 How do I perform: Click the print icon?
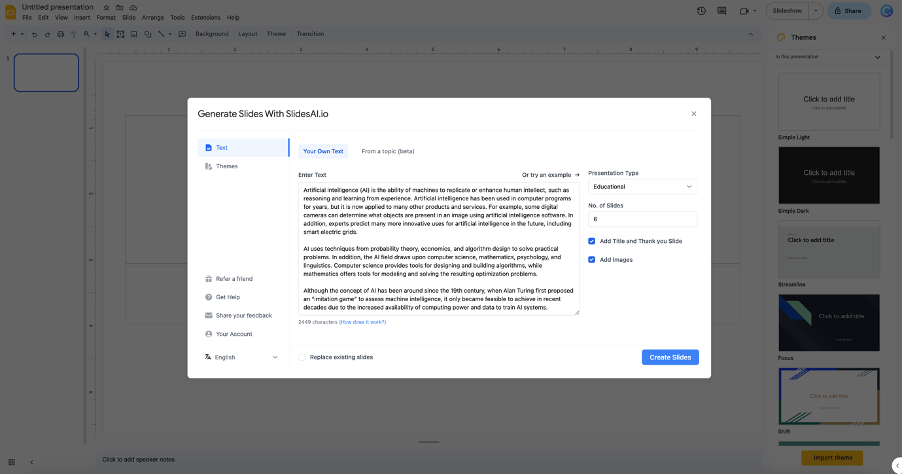click(60, 35)
